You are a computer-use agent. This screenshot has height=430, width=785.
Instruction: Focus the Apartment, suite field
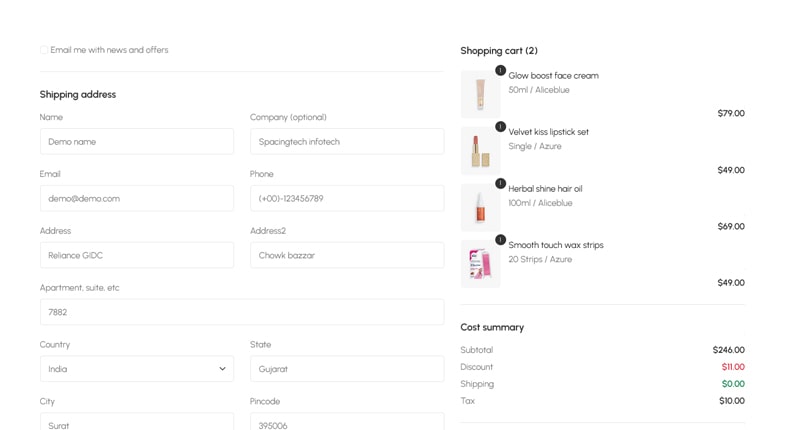(241, 312)
